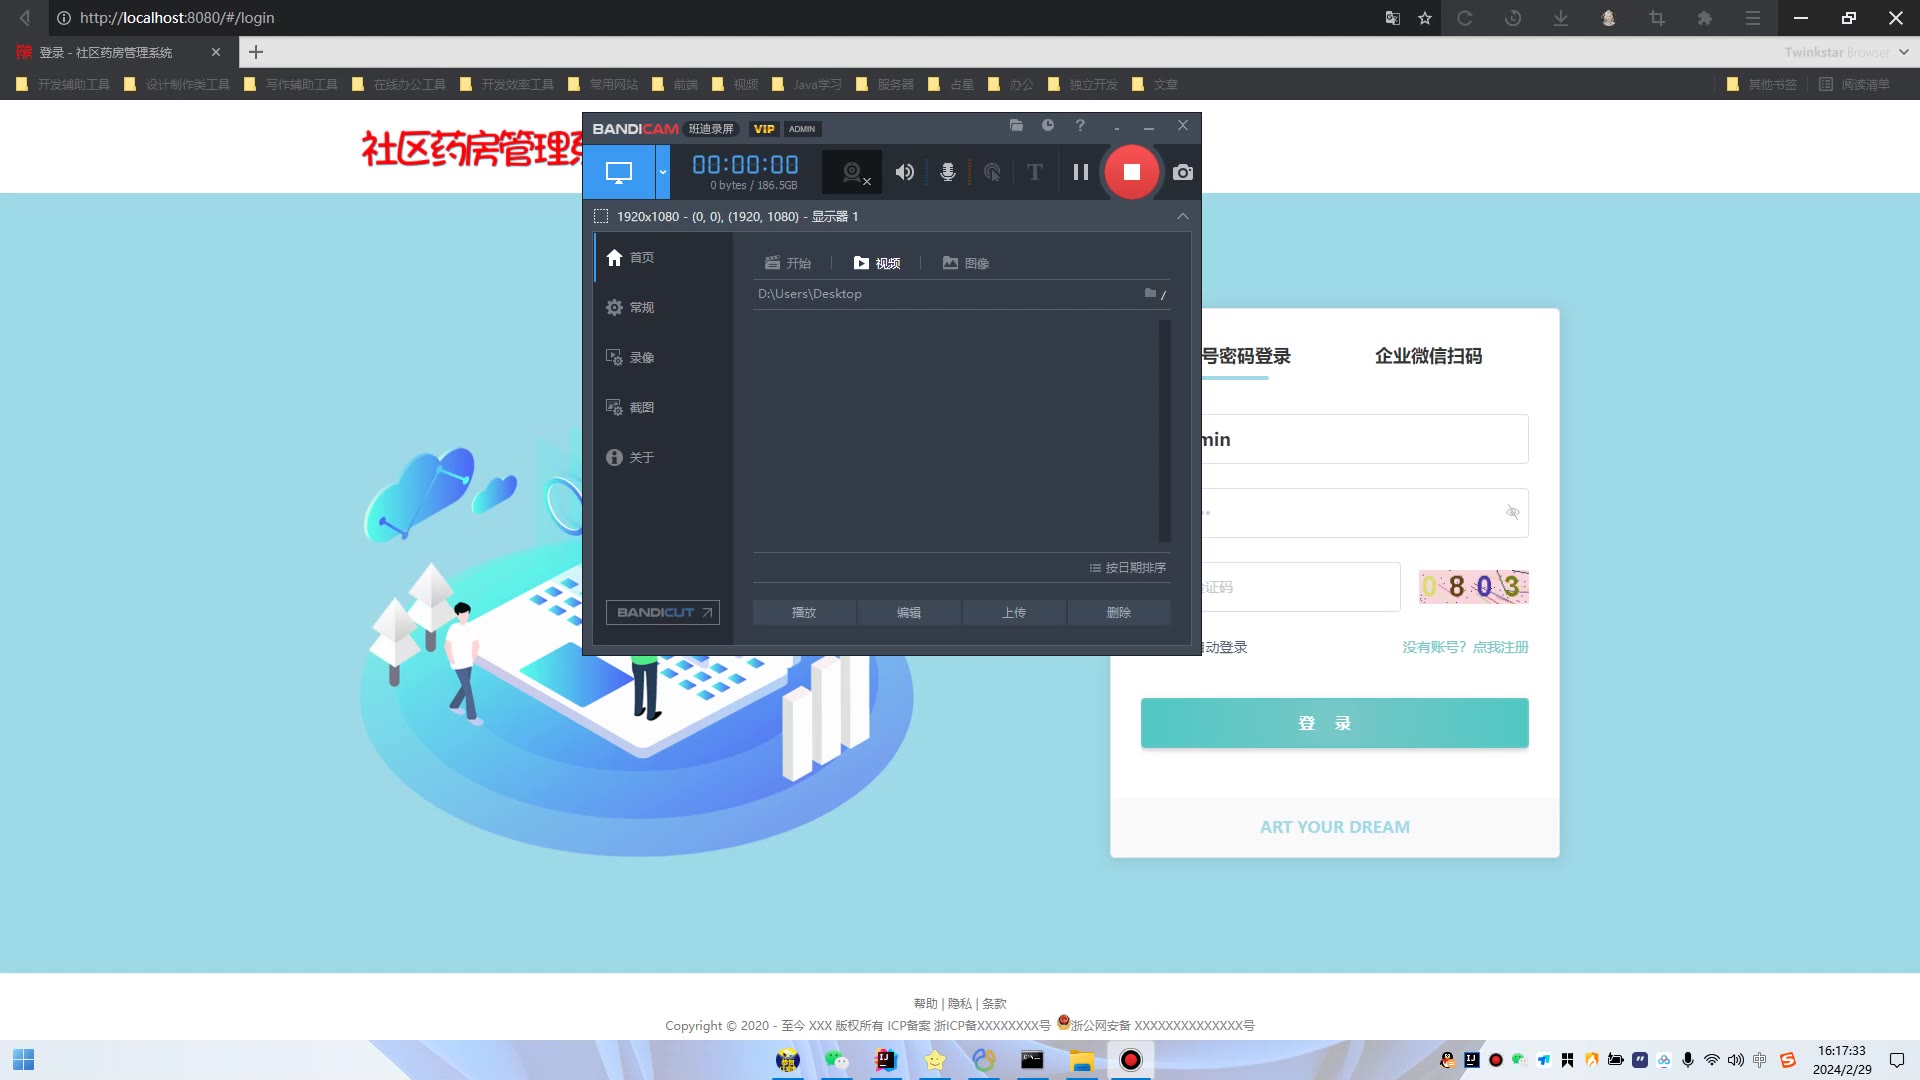Open Bandicam output folder icon in title bar

click(1016, 125)
